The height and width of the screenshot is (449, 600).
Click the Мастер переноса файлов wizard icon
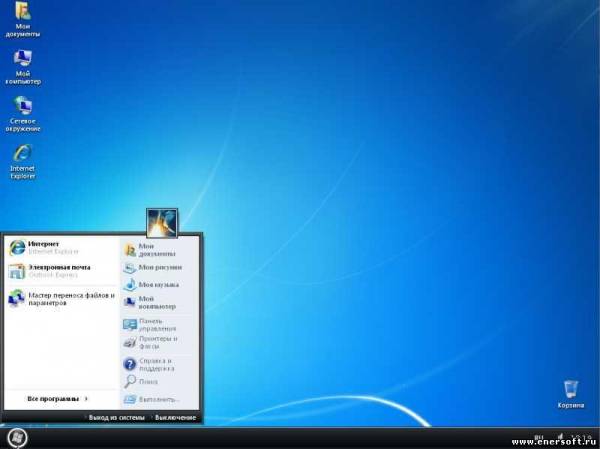click(17, 299)
